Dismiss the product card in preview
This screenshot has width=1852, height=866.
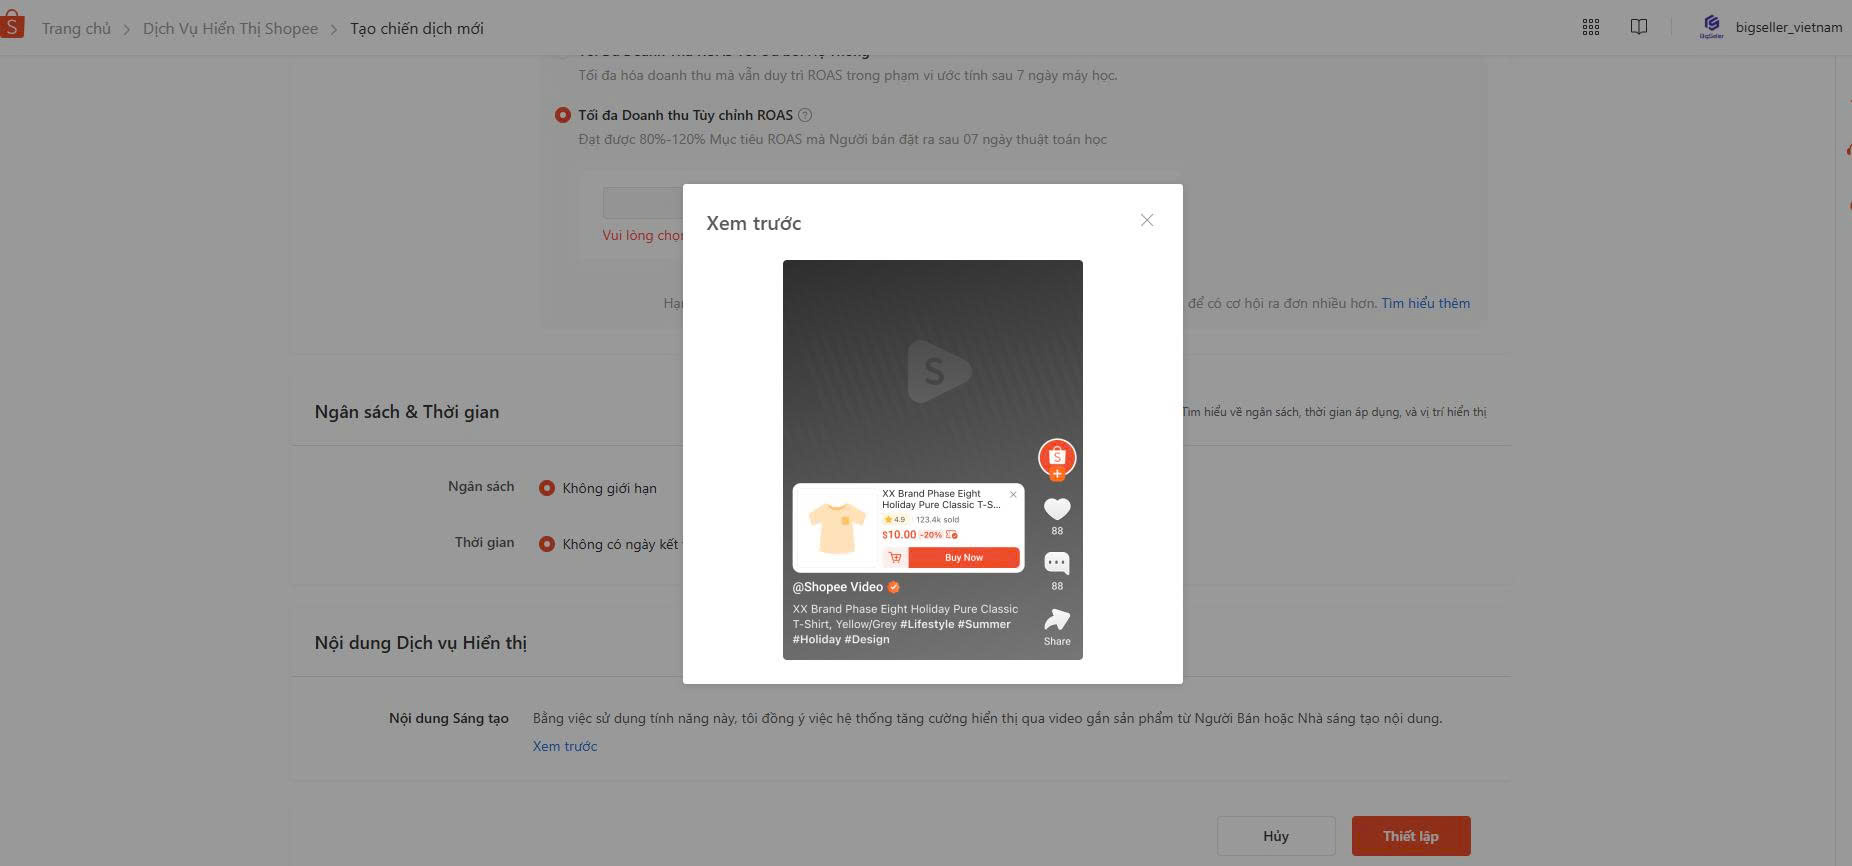click(1013, 494)
